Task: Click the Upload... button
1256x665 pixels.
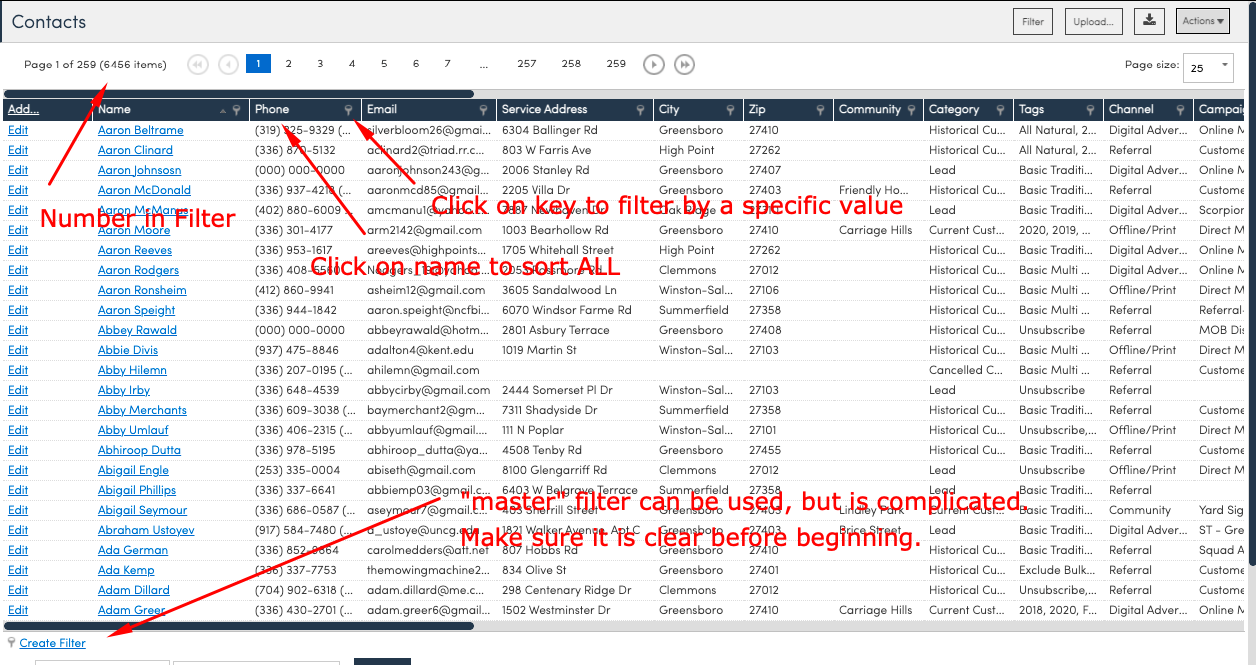Action: click(1093, 22)
